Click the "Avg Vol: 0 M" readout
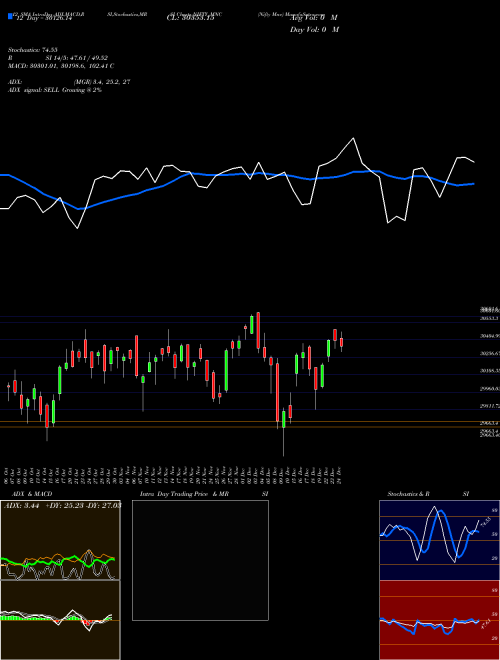 pos(314,18)
